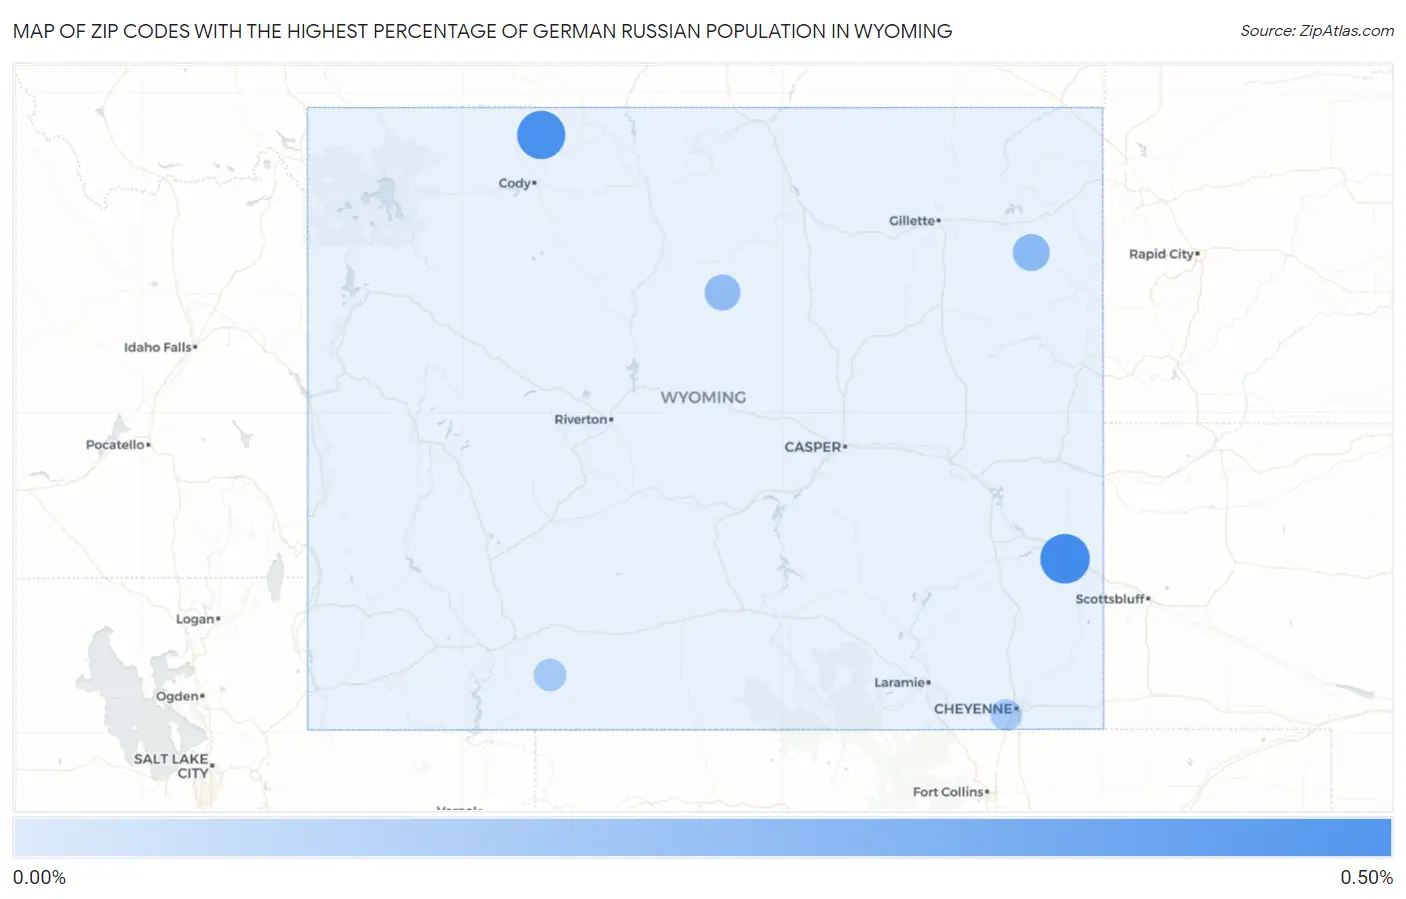1406x899 pixels.
Task: Click the Laramie city label
Action: (x=900, y=682)
